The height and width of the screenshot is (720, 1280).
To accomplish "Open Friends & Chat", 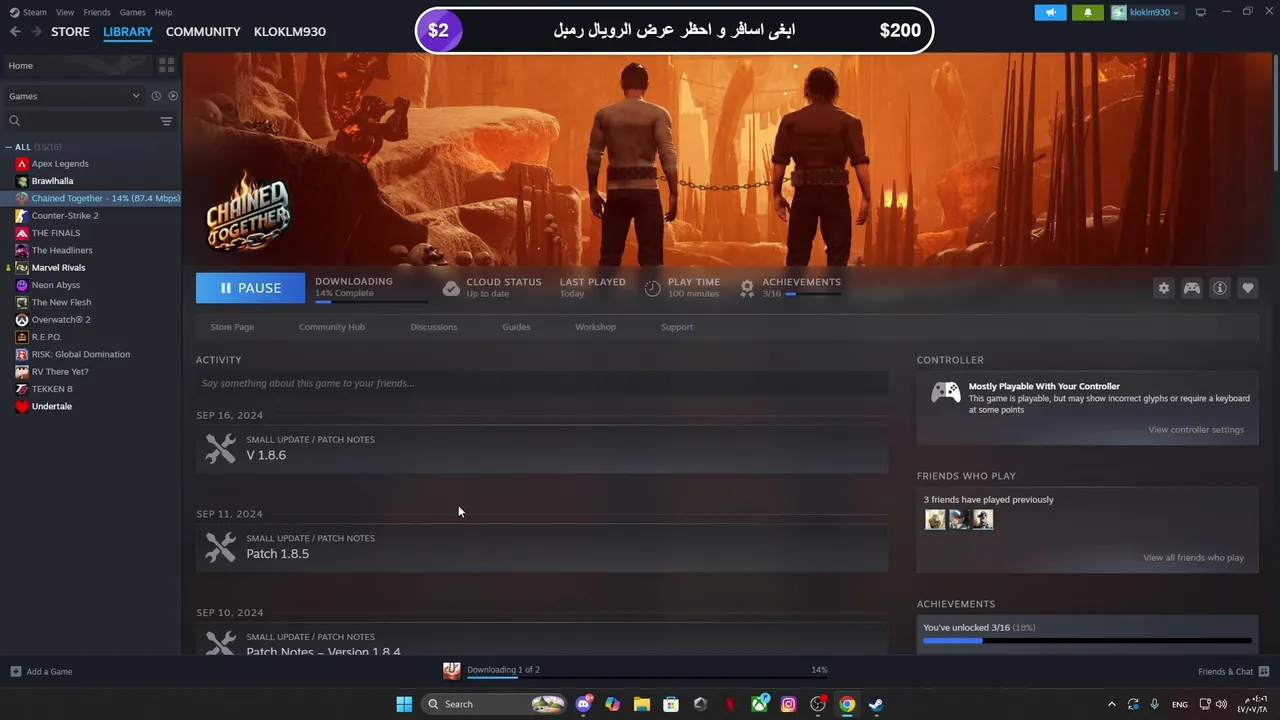I will point(1234,672).
